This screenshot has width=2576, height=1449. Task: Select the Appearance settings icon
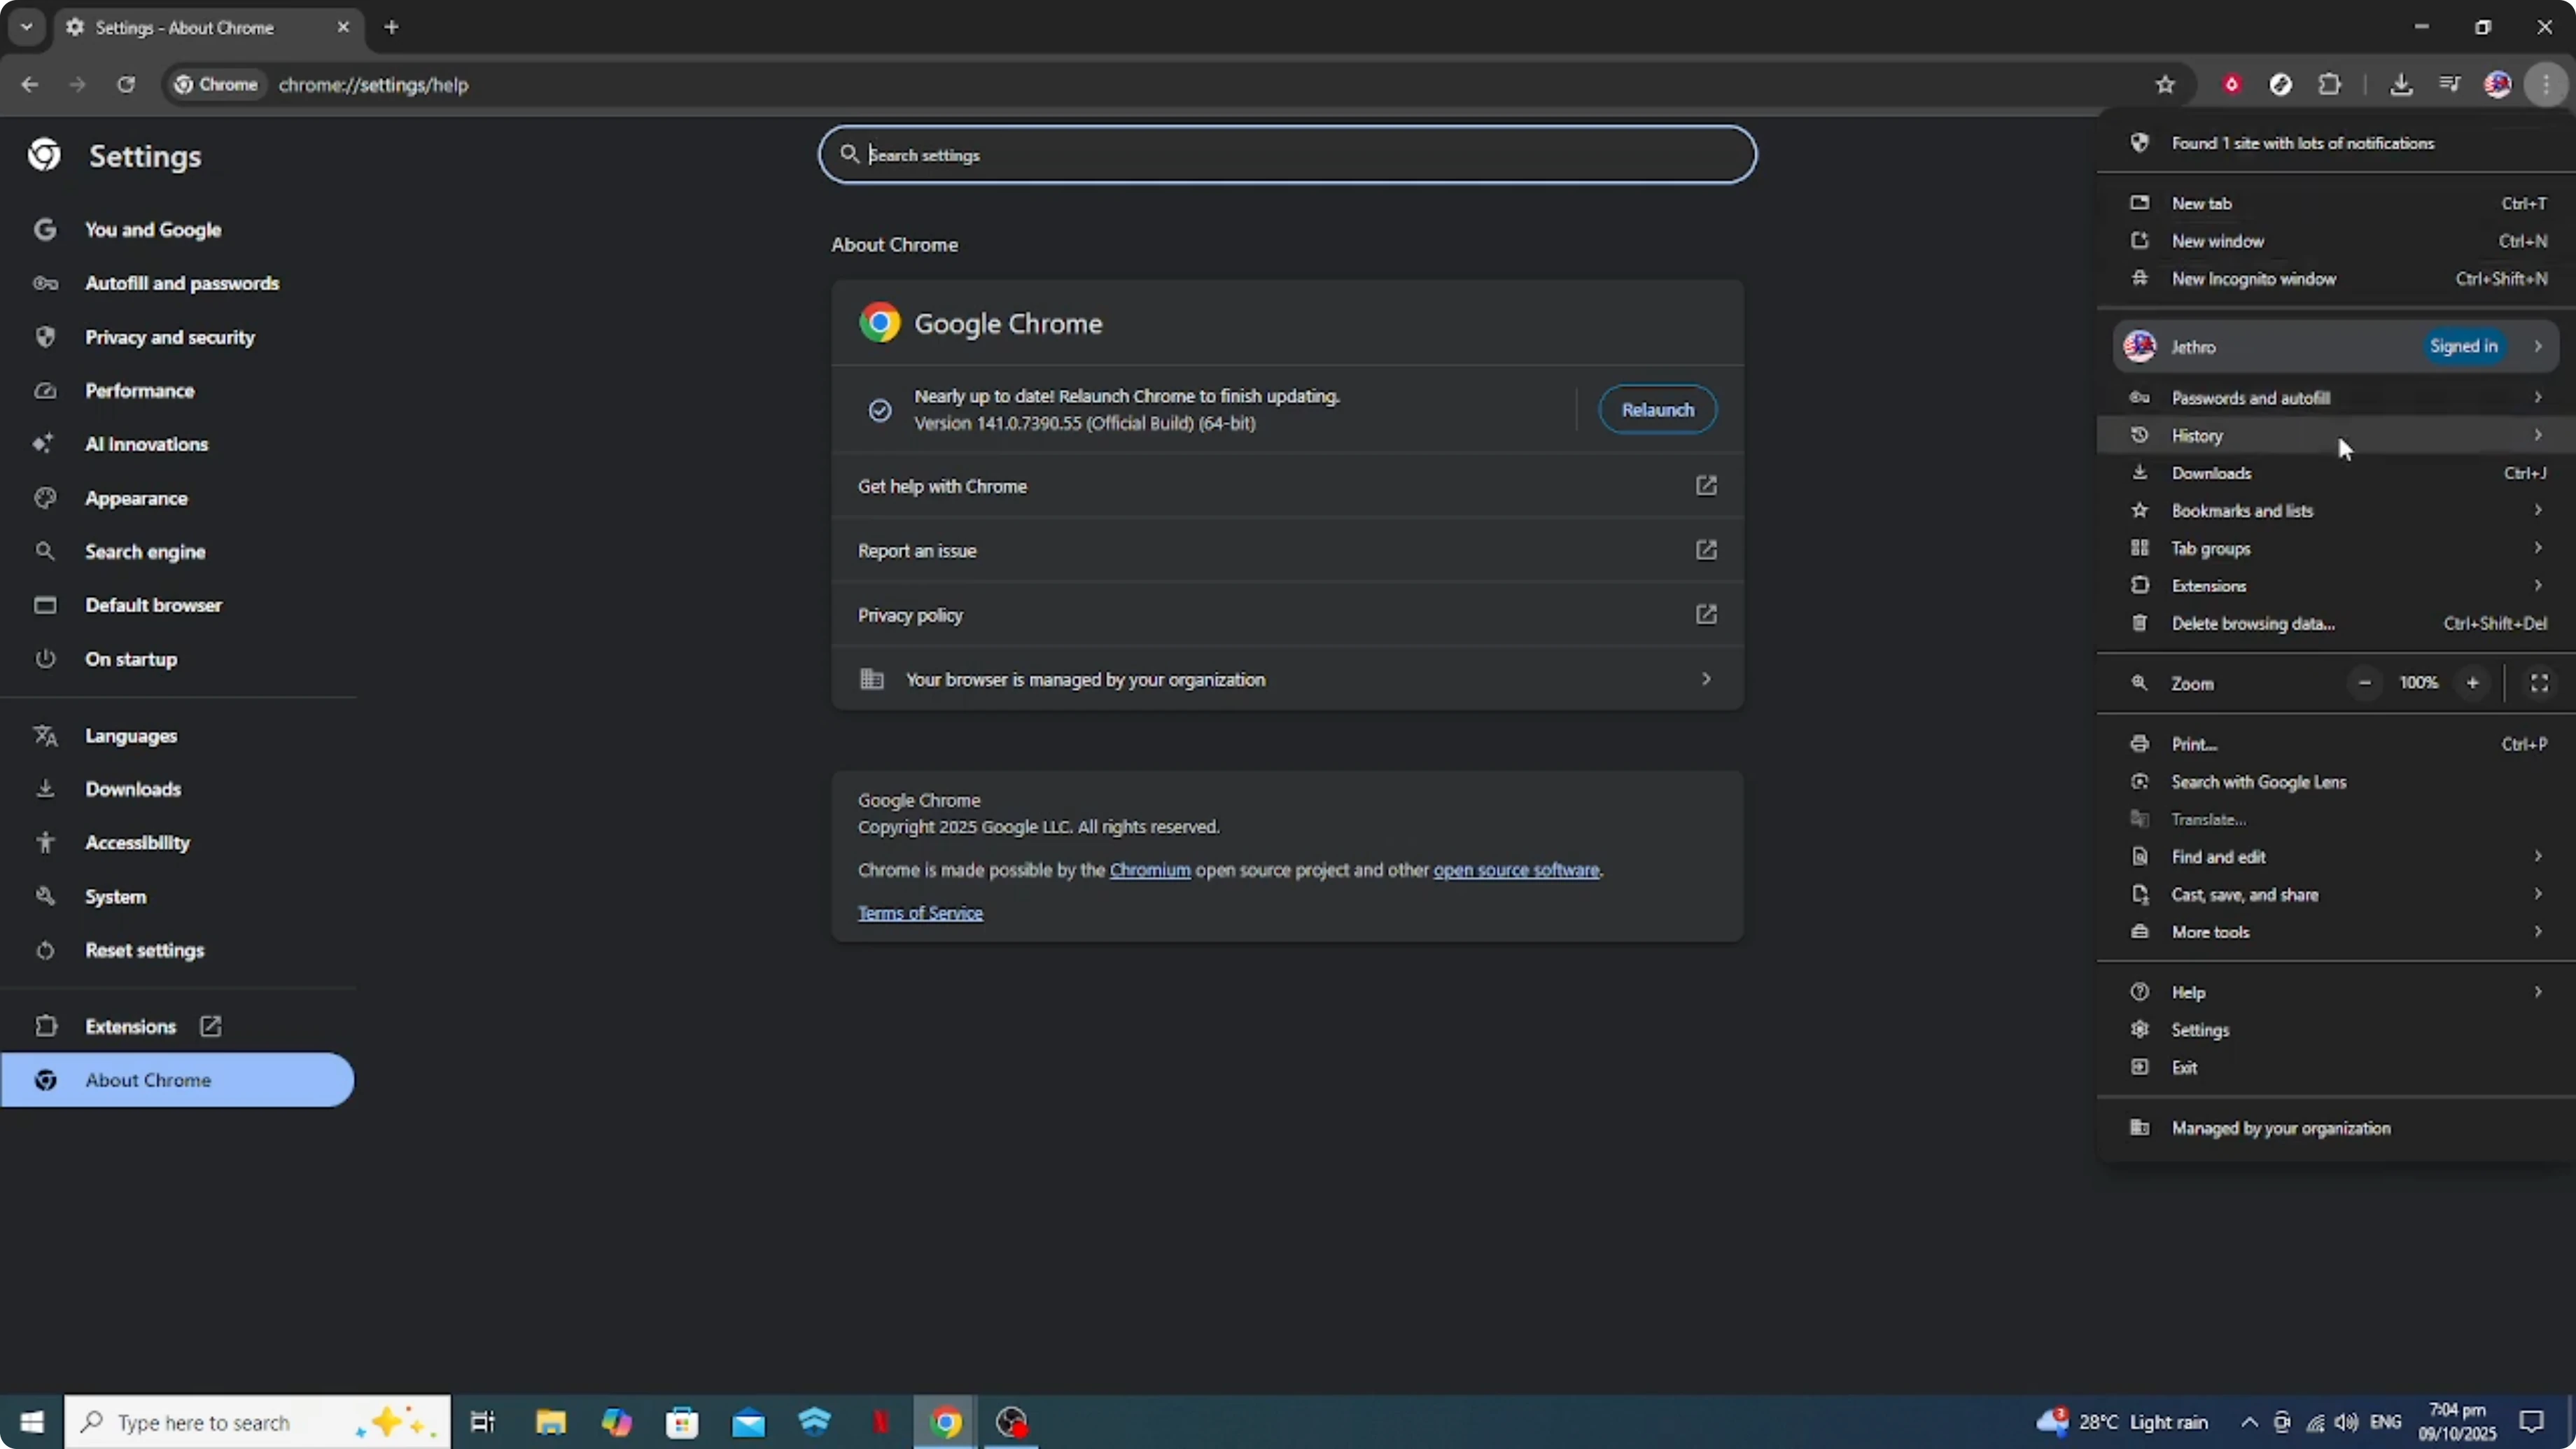[45, 498]
